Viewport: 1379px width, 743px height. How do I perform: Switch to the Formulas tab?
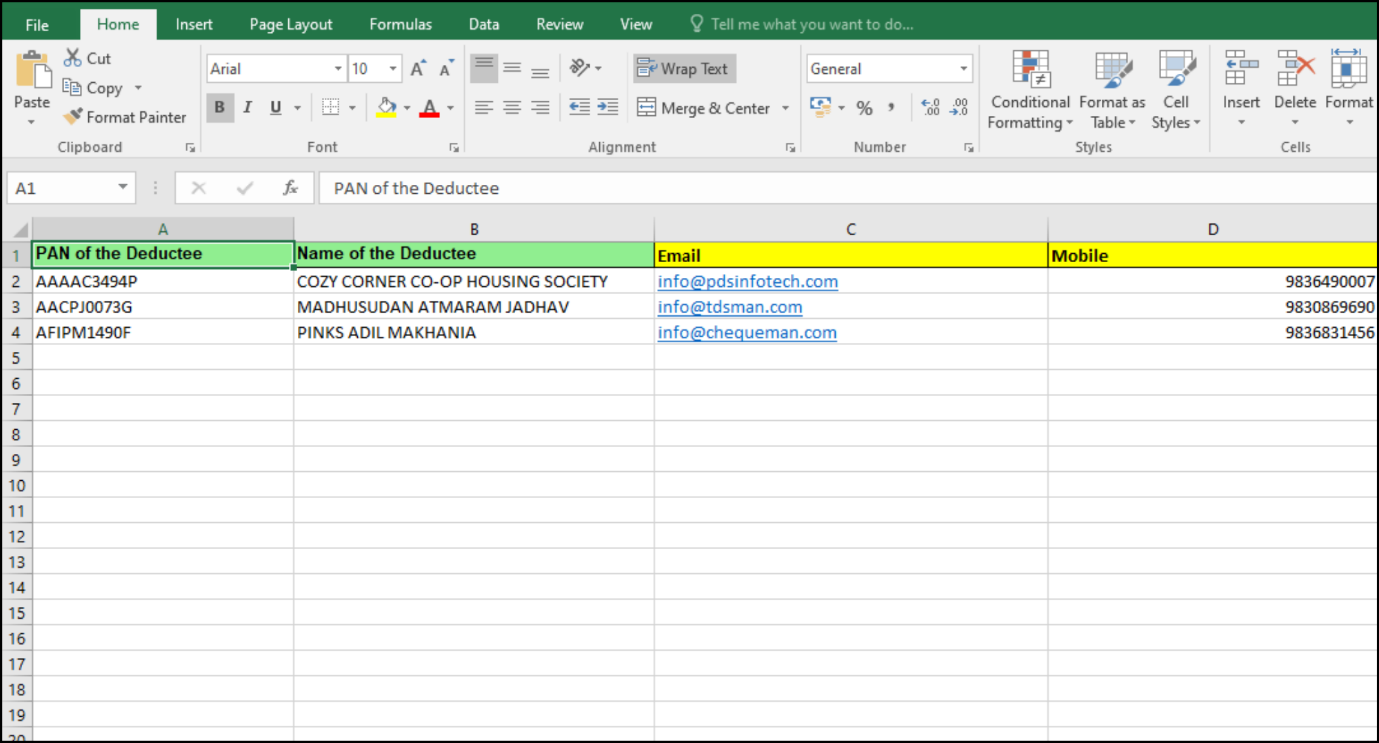(x=400, y=24)
